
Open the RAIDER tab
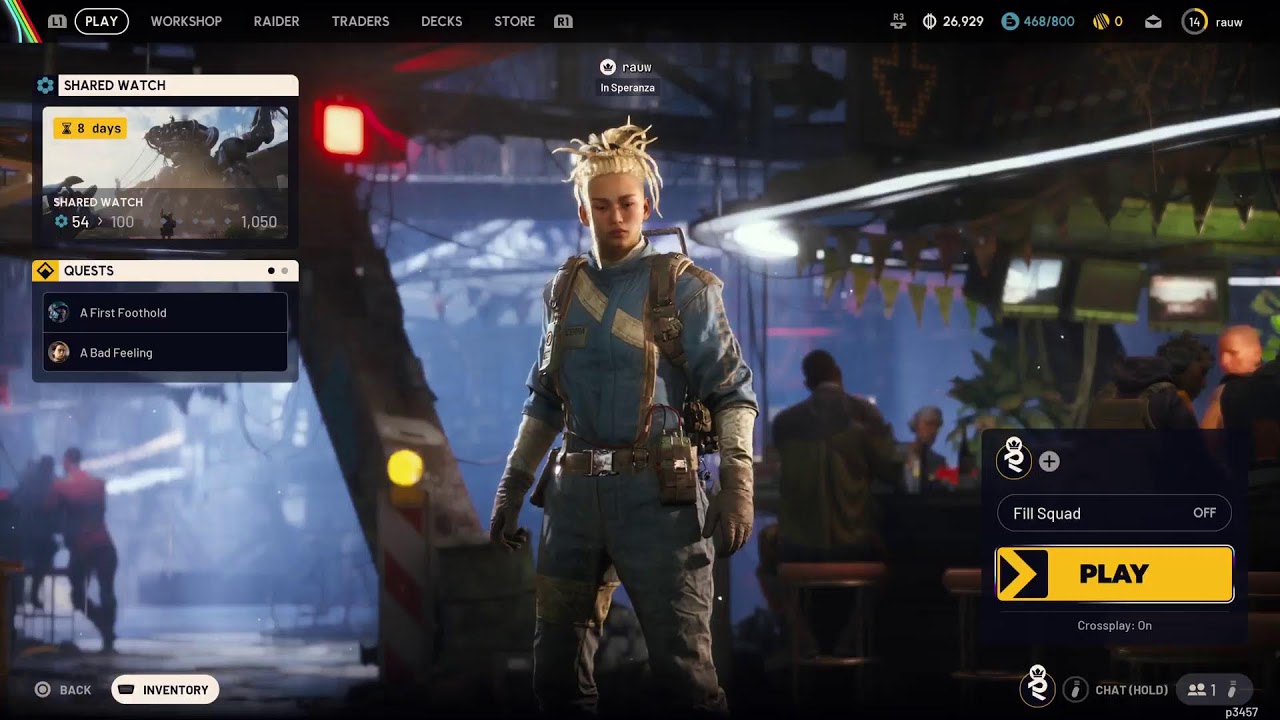[x=276, y=21]
